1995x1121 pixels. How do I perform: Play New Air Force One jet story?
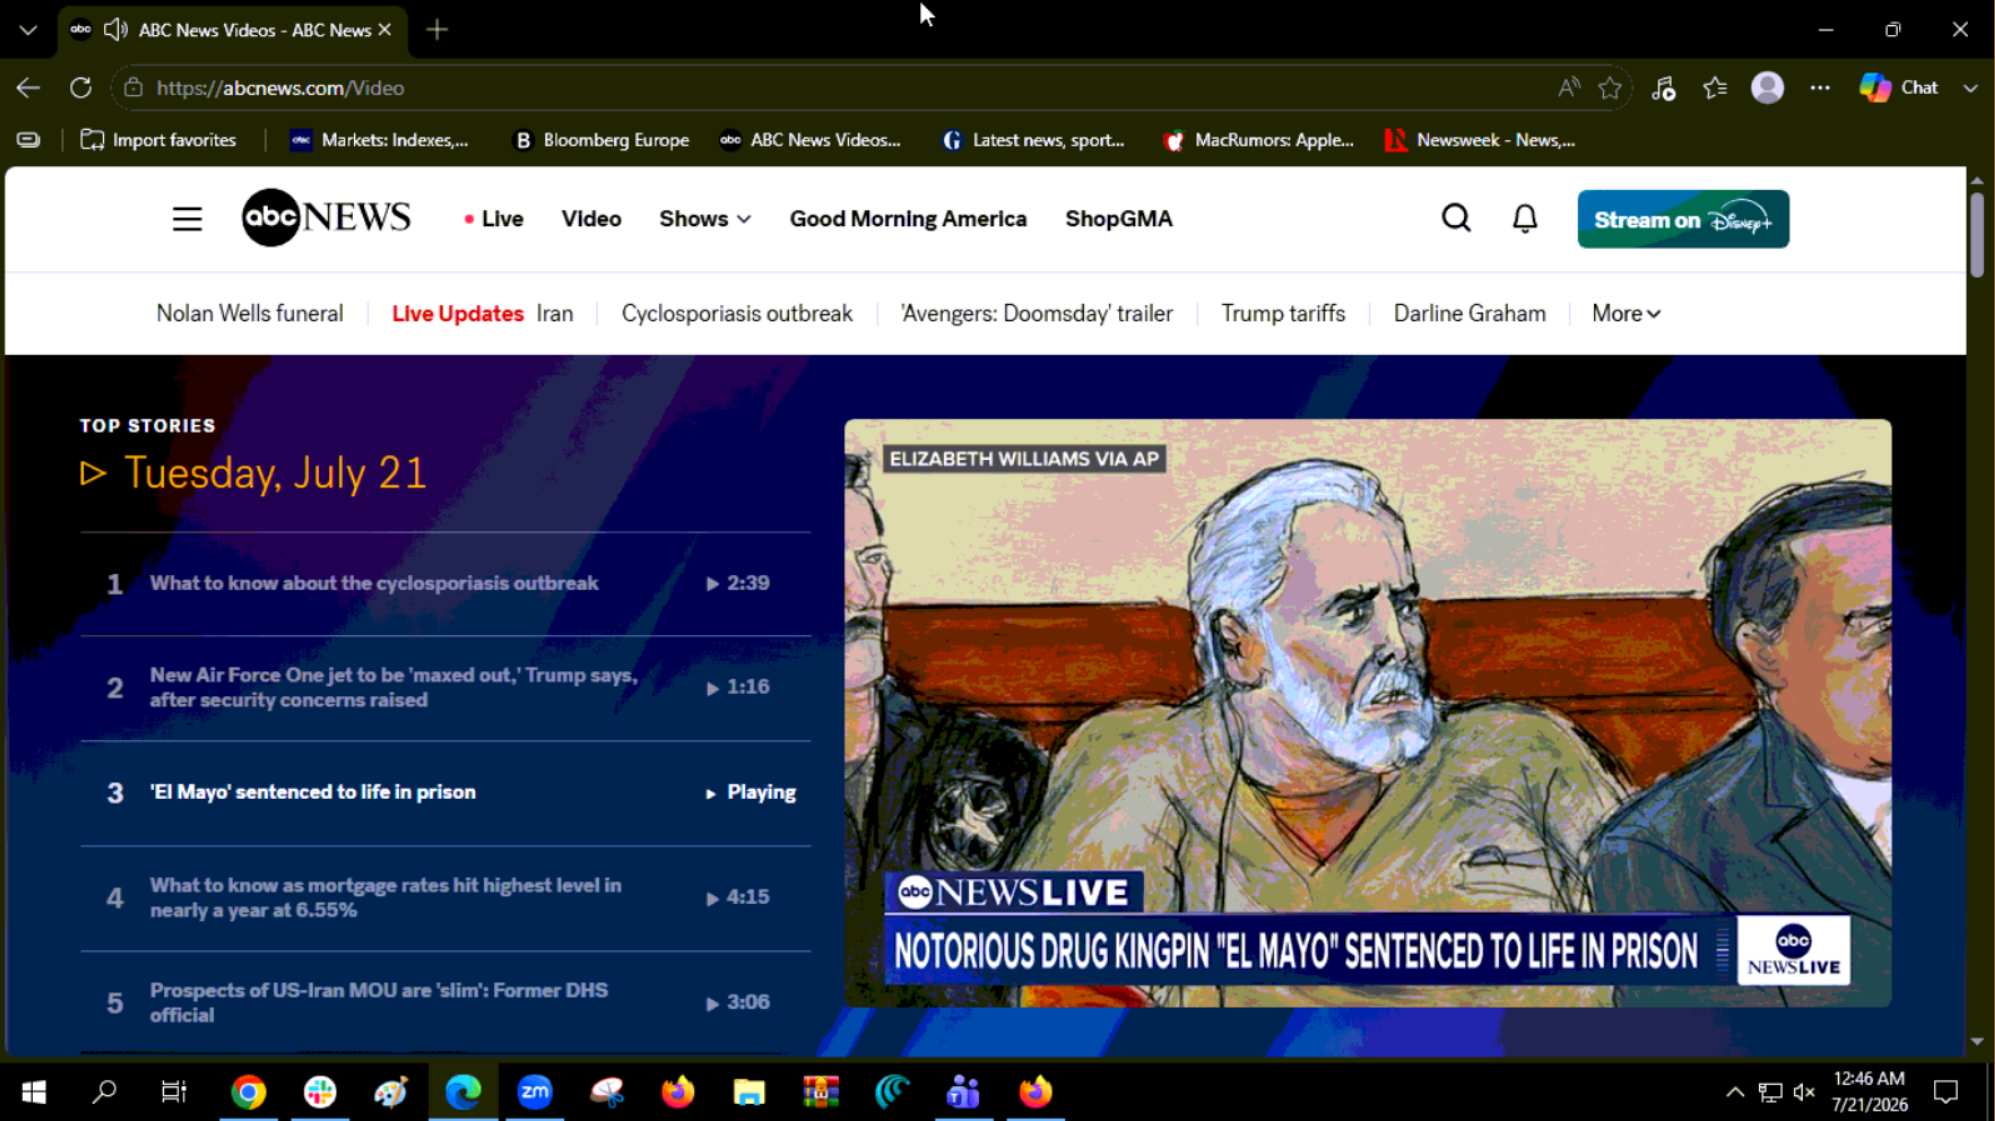(x=445, y=688)
